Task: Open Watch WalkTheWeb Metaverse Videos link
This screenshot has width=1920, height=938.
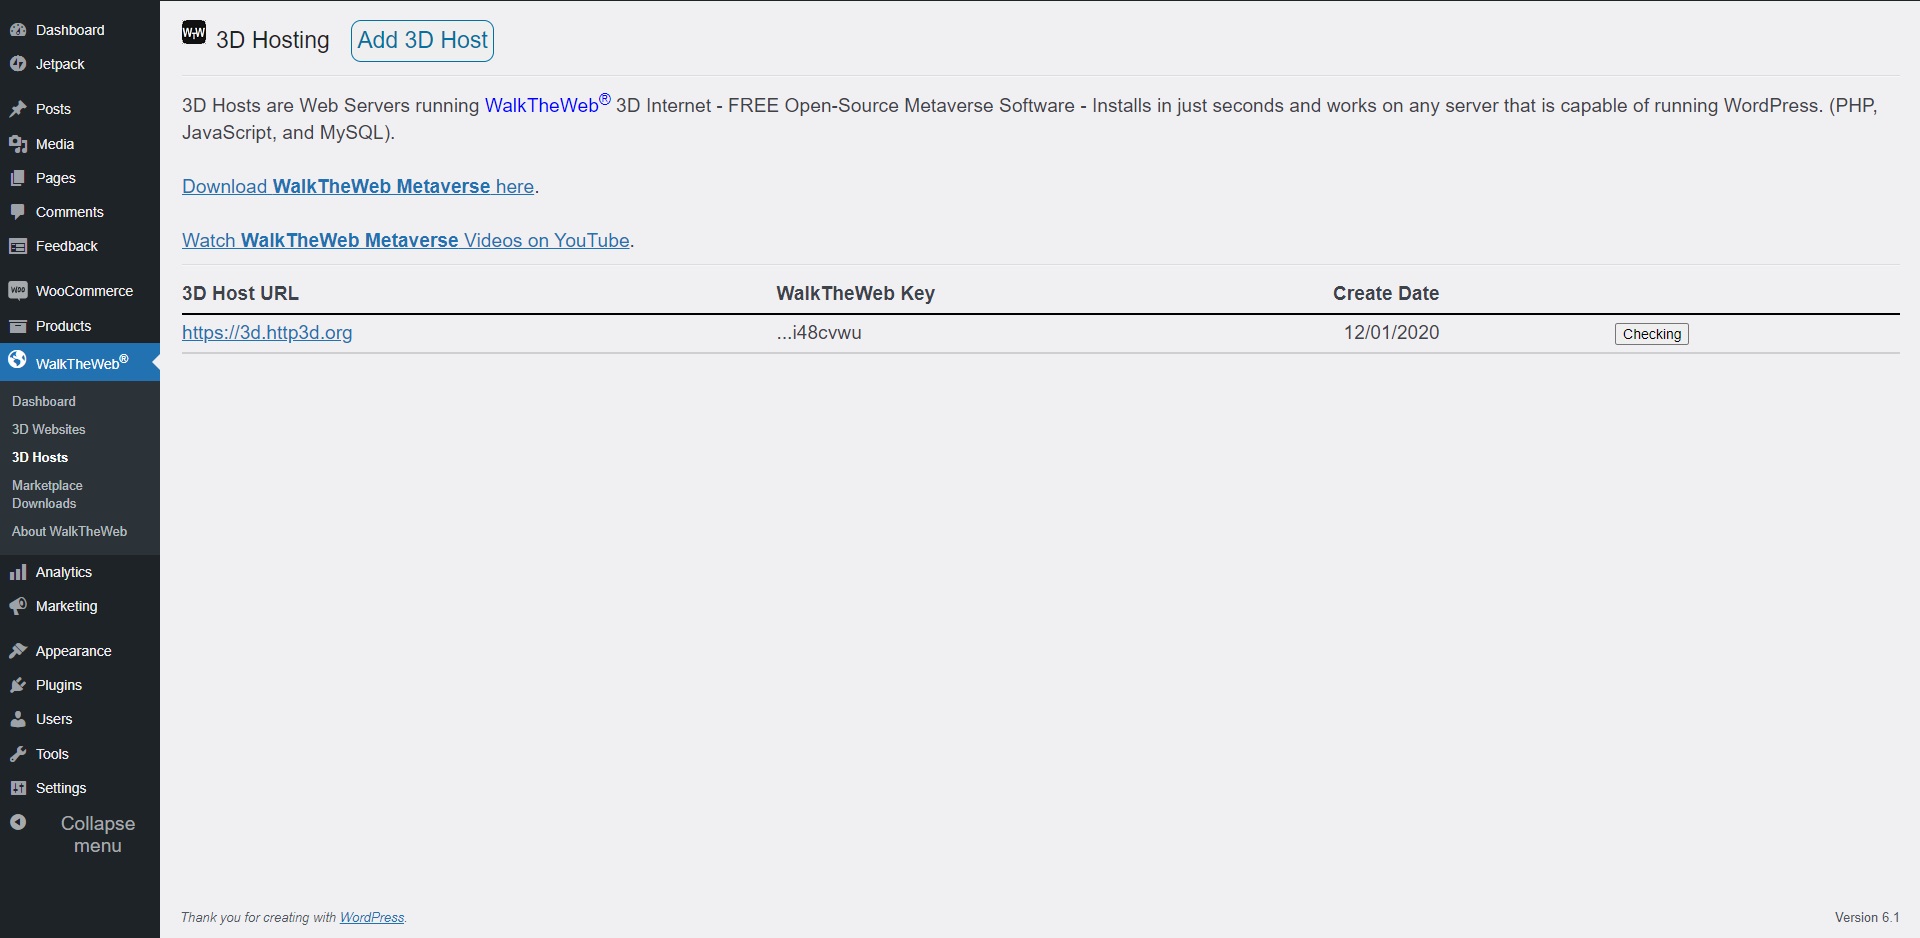Action: pyautogui.click(x=406, y=240)
